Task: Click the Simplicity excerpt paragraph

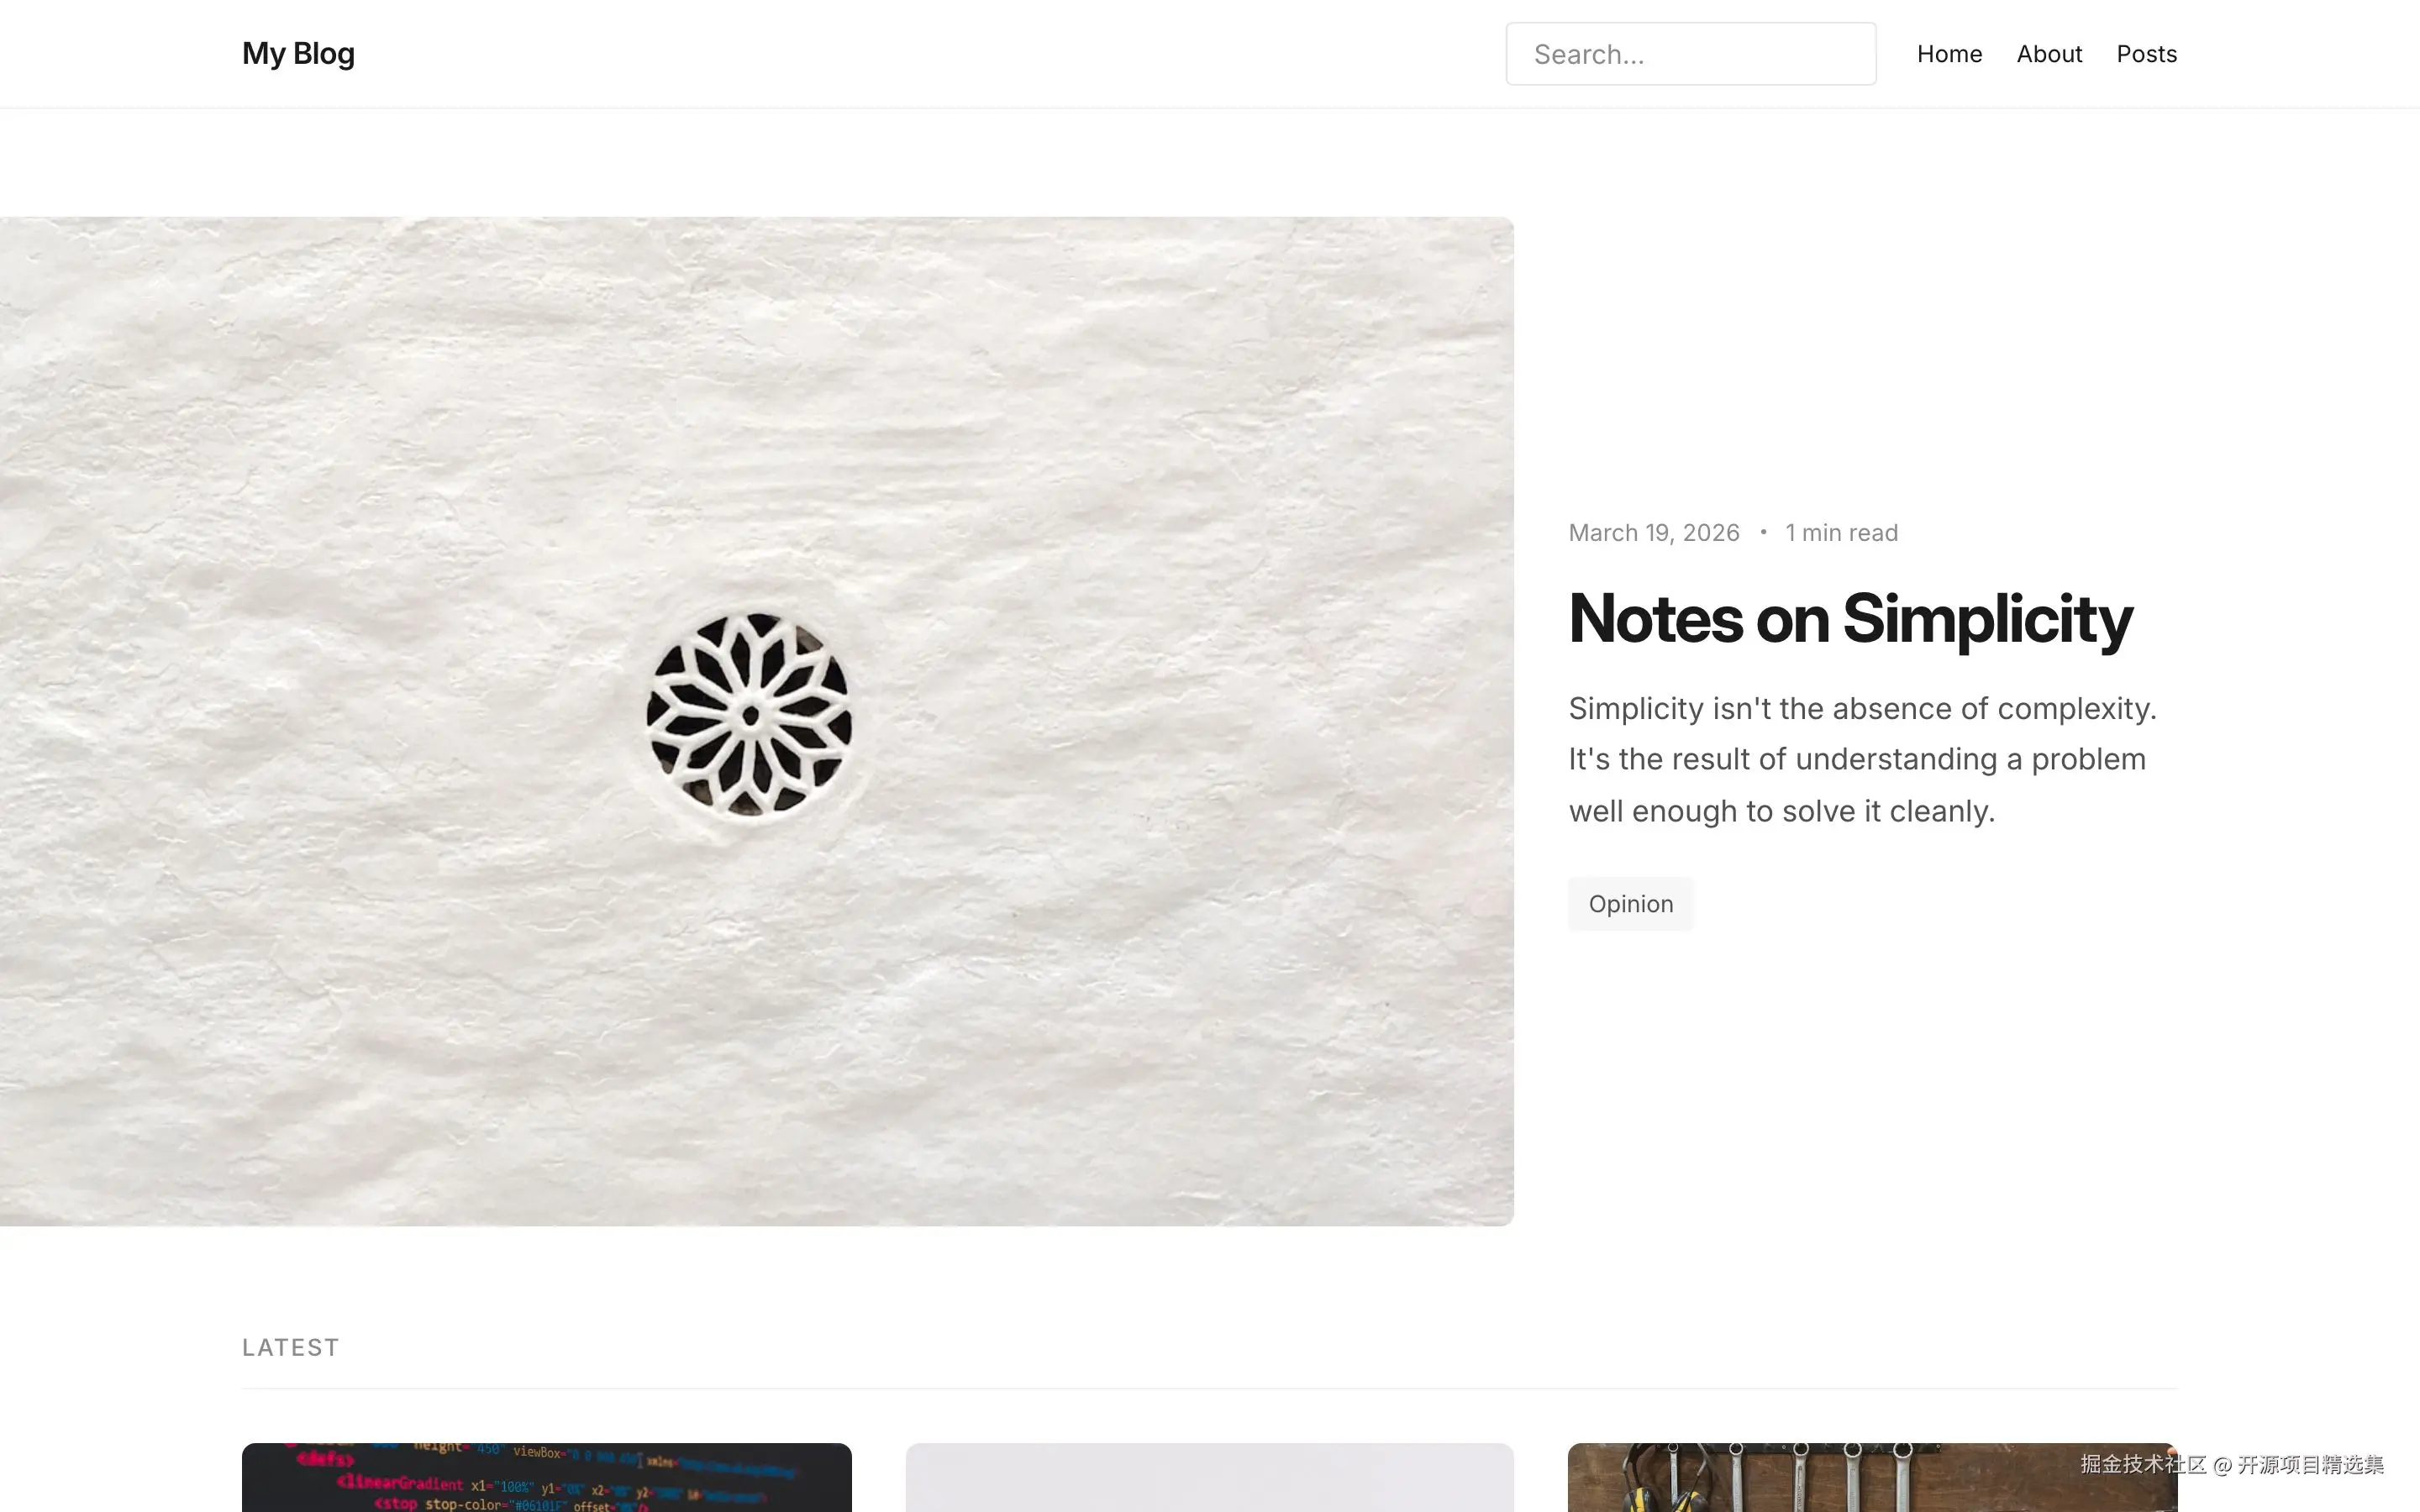Action: coord(1862,760)
